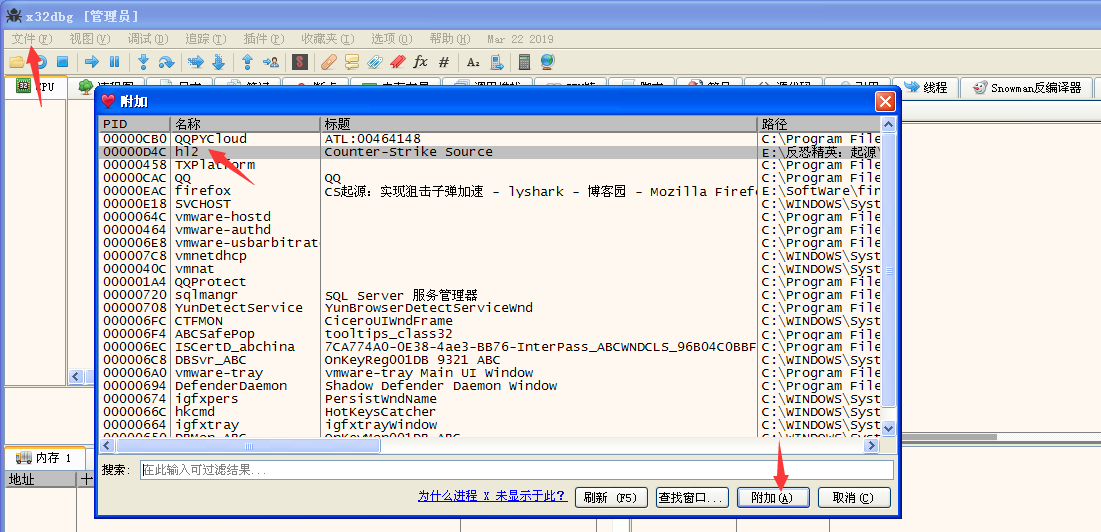Open the Calculator toolbar icon
This screenshot has width=1101, height=532.
[x=524, y=62]
